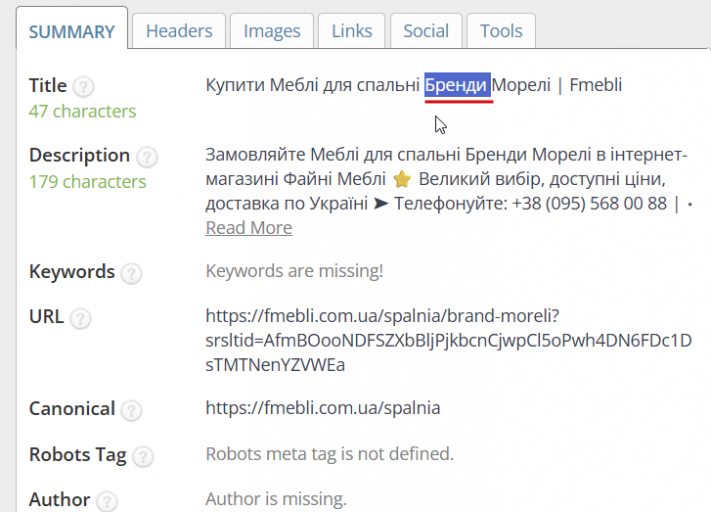This screenshot has width=711, height=512.
Task: Click the 'Keywords are missing!' message
Action: pyautogui.click(x=294, y=271)
